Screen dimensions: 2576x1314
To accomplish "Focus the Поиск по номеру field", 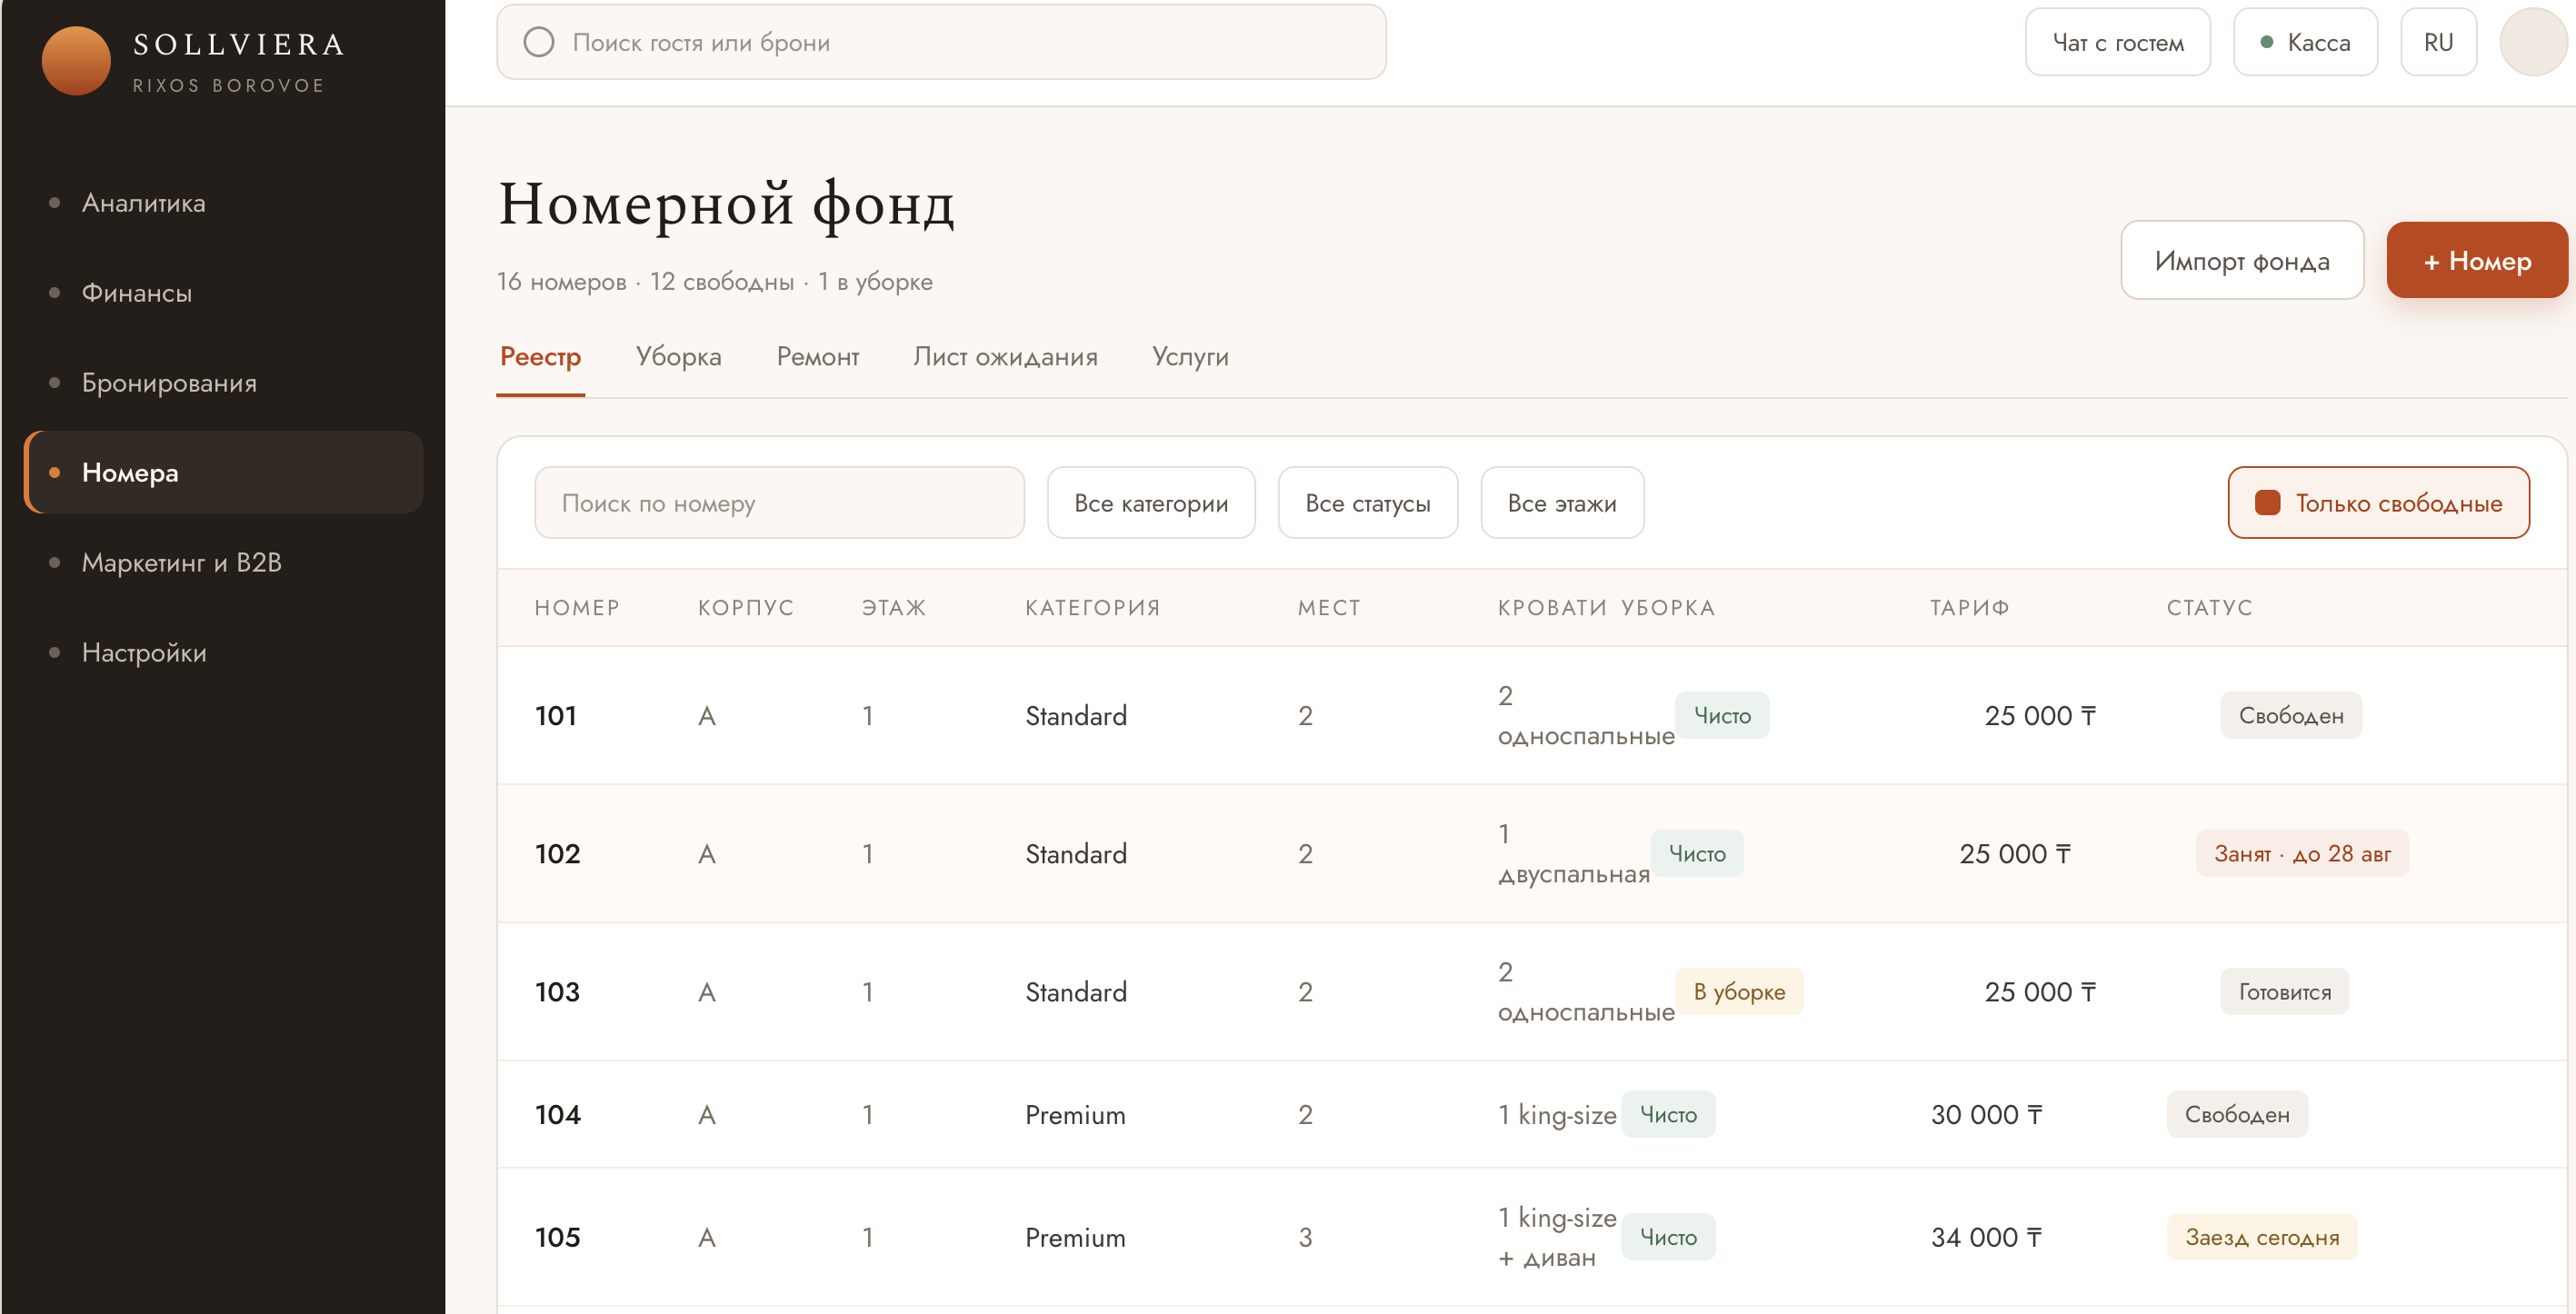I will coord(779,503).
